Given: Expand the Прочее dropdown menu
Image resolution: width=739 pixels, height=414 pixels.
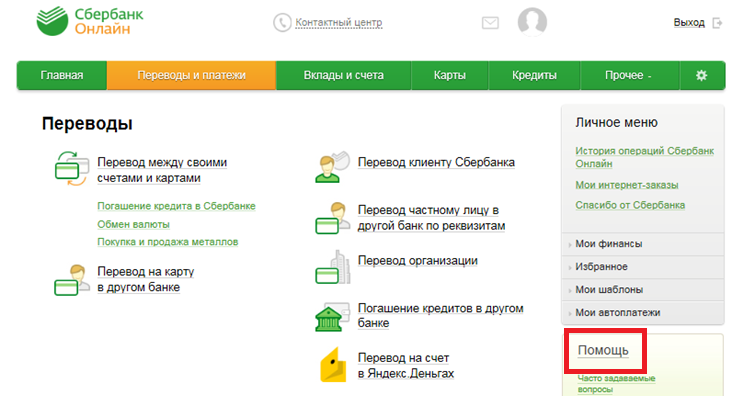Looking at the screenshot, I should 630,75.
